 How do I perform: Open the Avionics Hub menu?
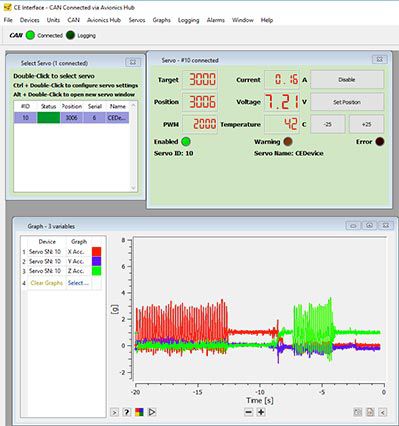[x=104, y=20]
